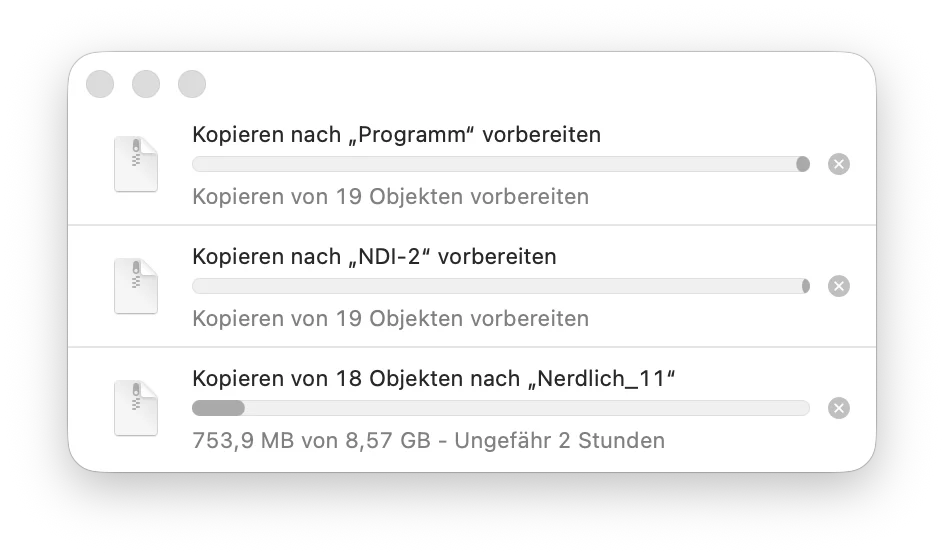Stop the copy to NDI-2
Viewport: 944px width, 556px height.
(839, 286)
